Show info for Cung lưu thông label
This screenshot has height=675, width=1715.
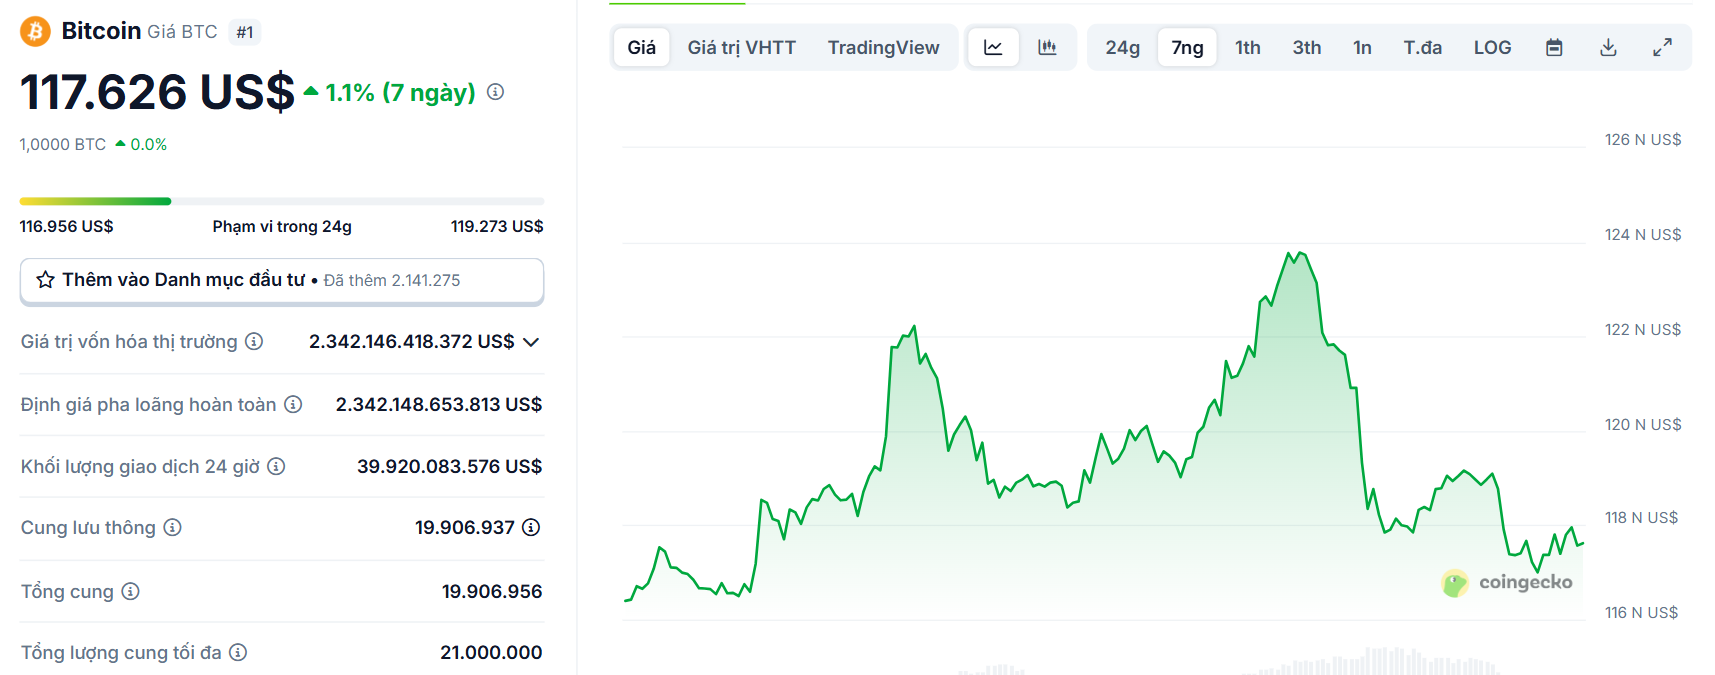tap(172, 527)
